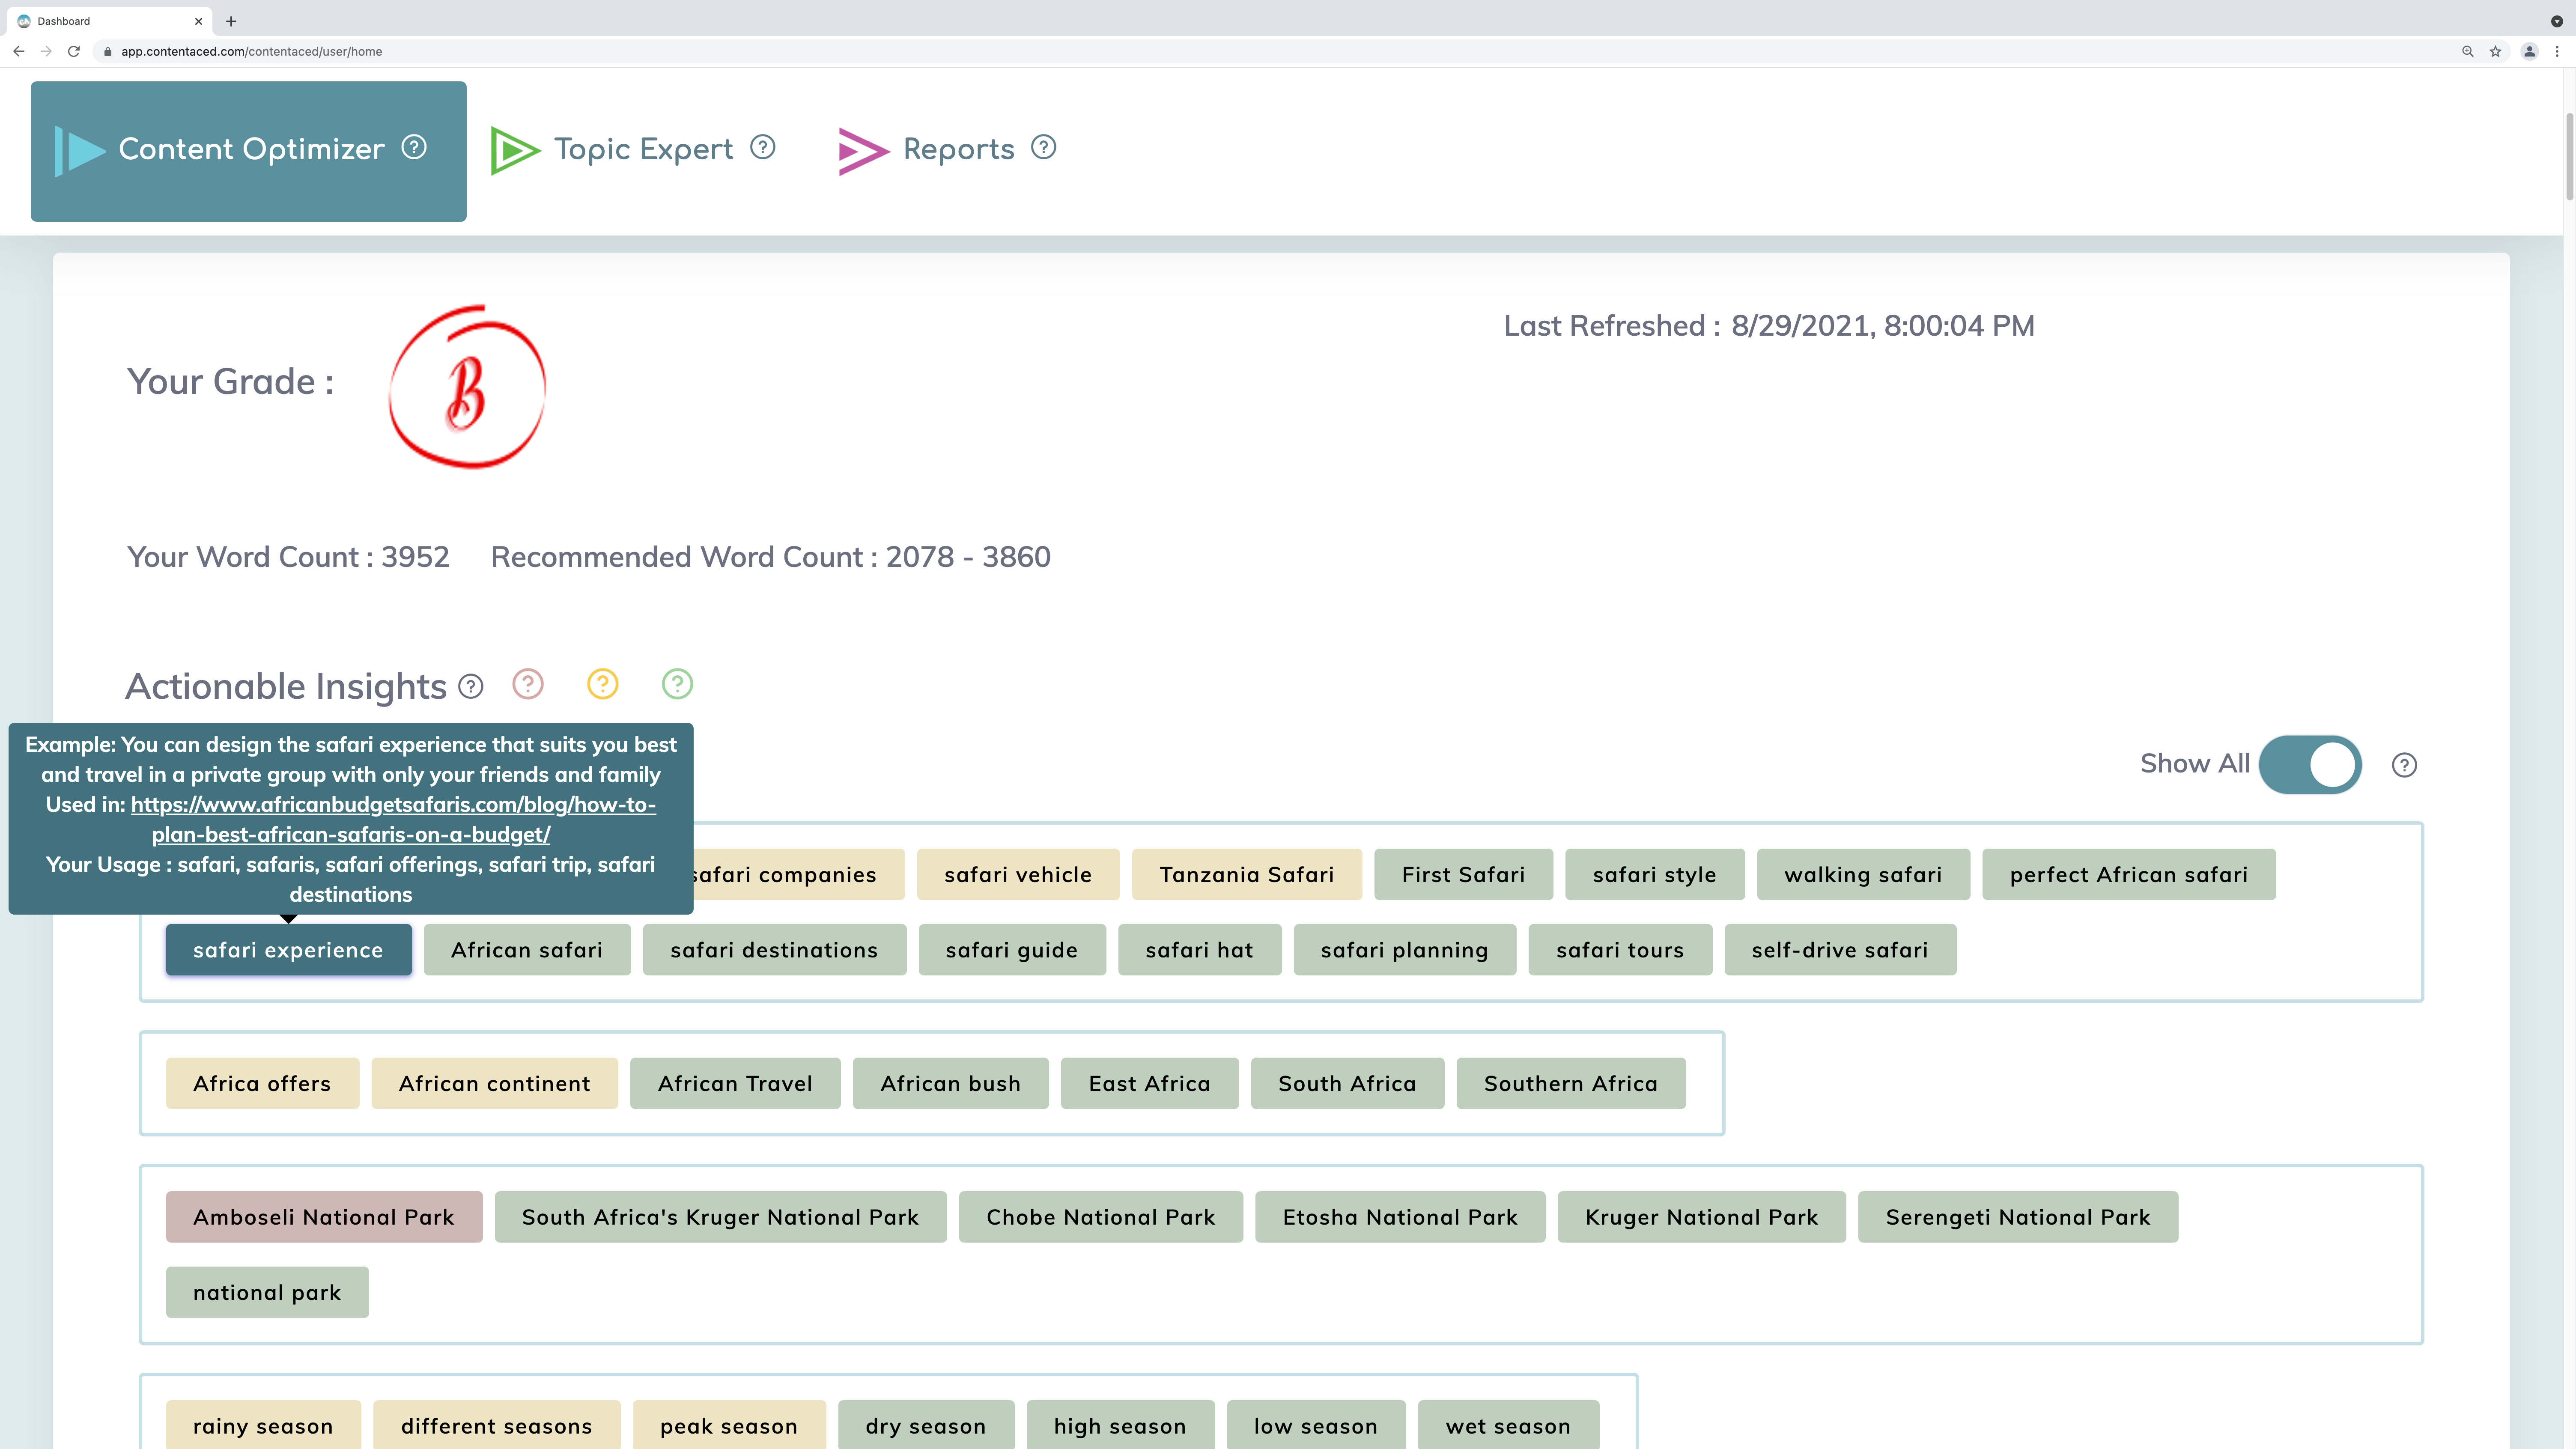Click the blue Content Optimizer play icon

tap(80, 151)
